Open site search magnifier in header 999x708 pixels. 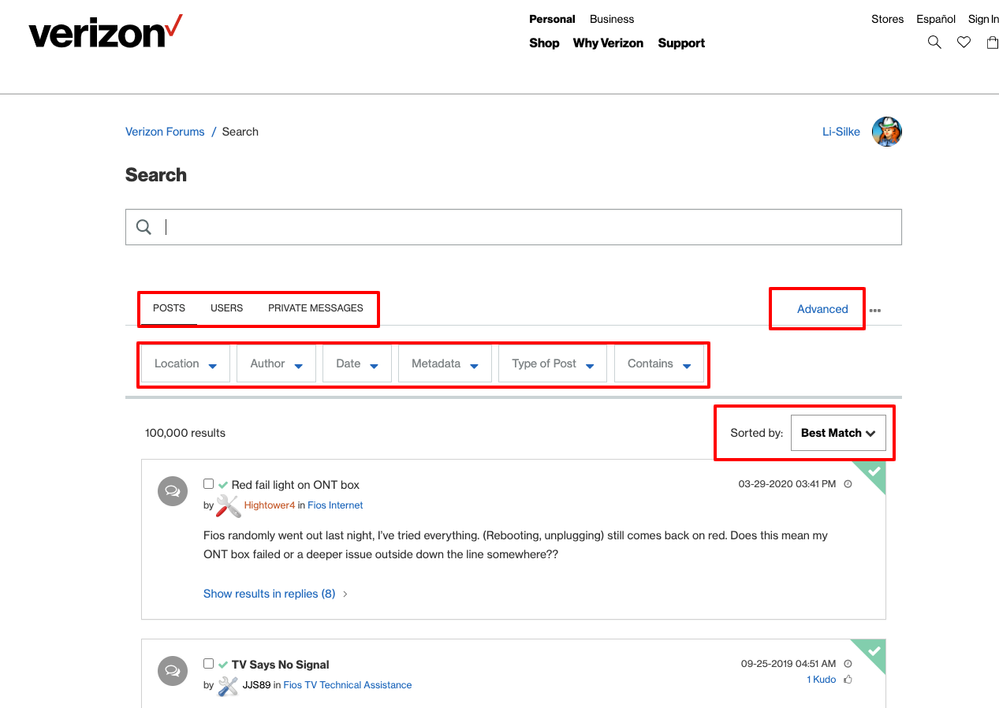(x=934, y=42)
